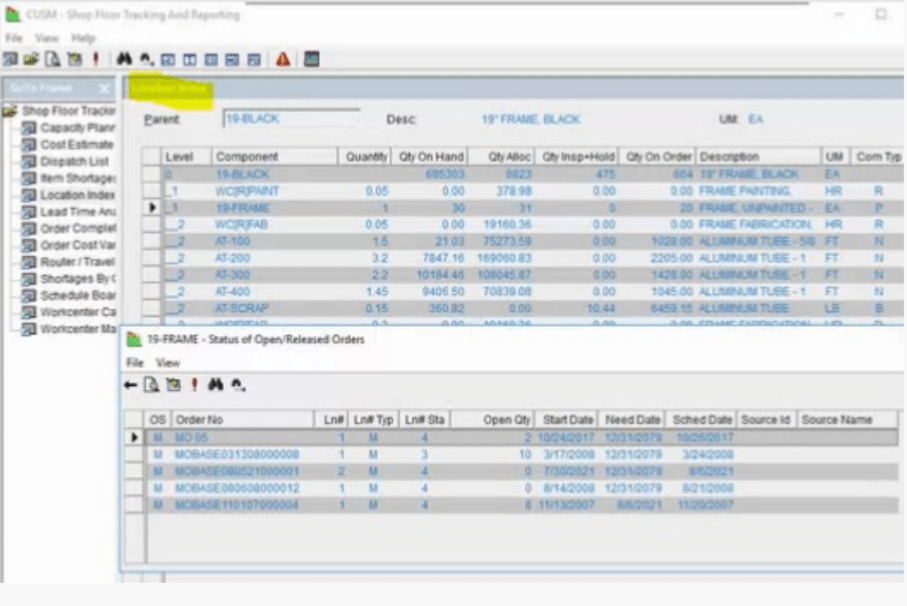Click the Need Date column header
This screenshot has height=606, width=907.
pyautogui.click(x=631, y=420)
